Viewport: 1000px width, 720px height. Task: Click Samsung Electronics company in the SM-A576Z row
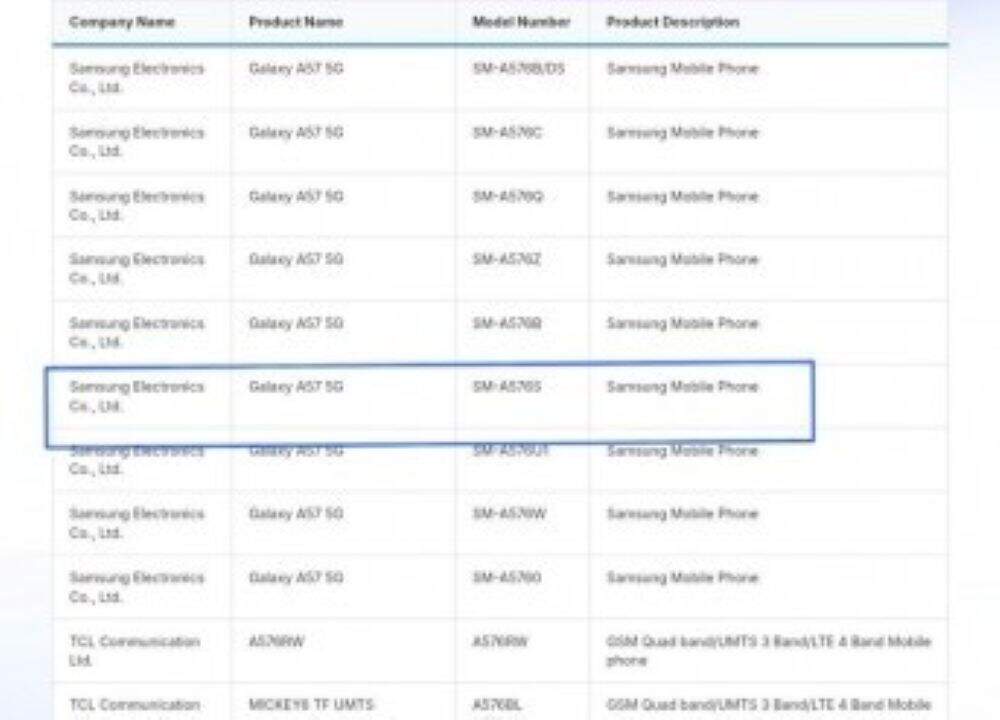(136, 268)
